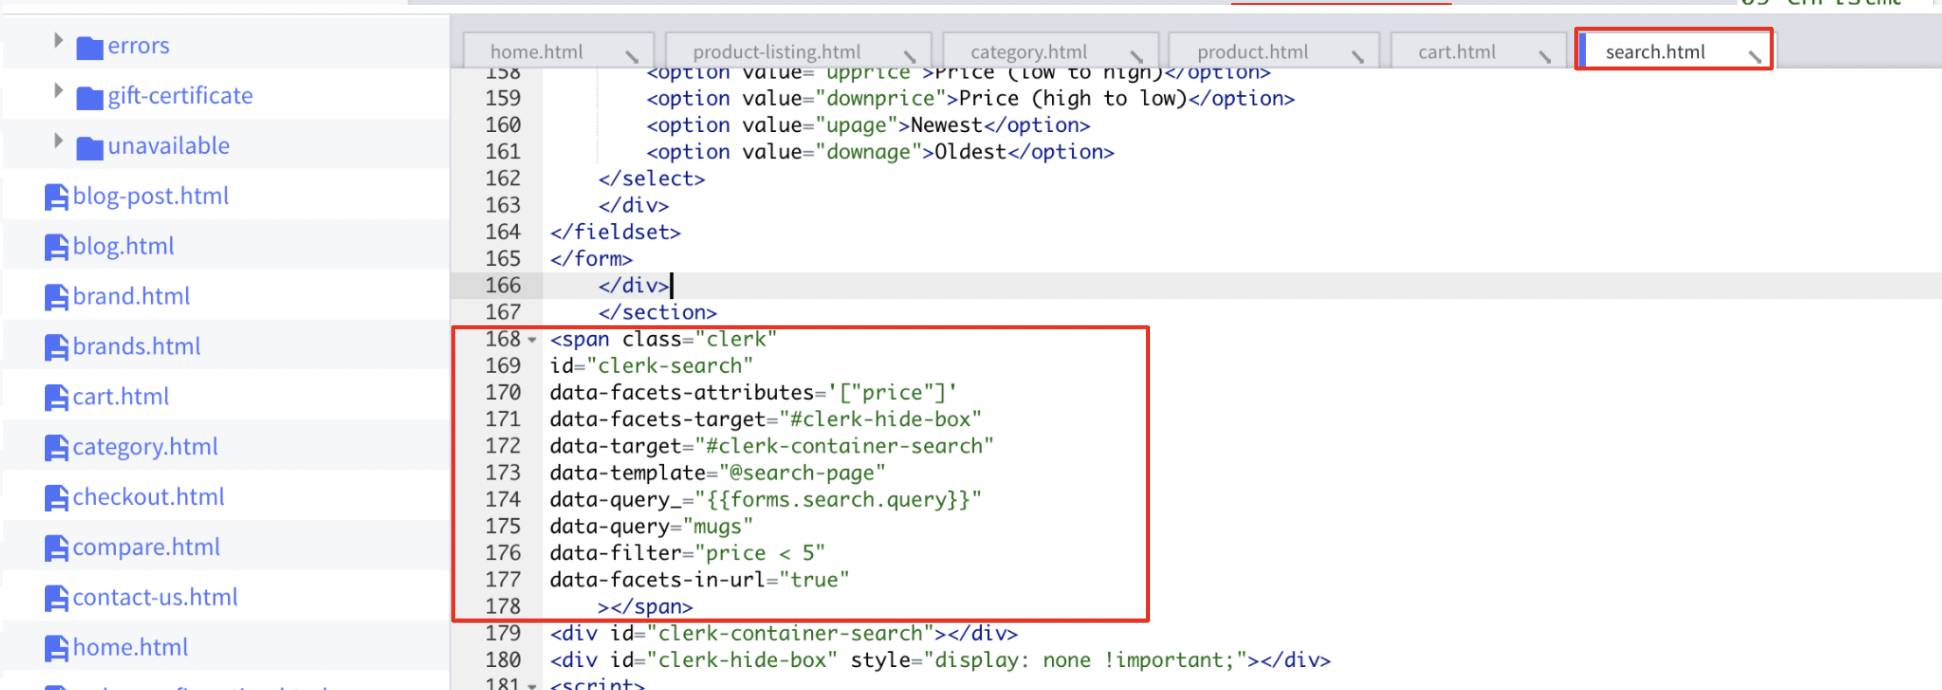Select the search.html tab
This screenshot has width=1942, height=690.
point(1655,52)
